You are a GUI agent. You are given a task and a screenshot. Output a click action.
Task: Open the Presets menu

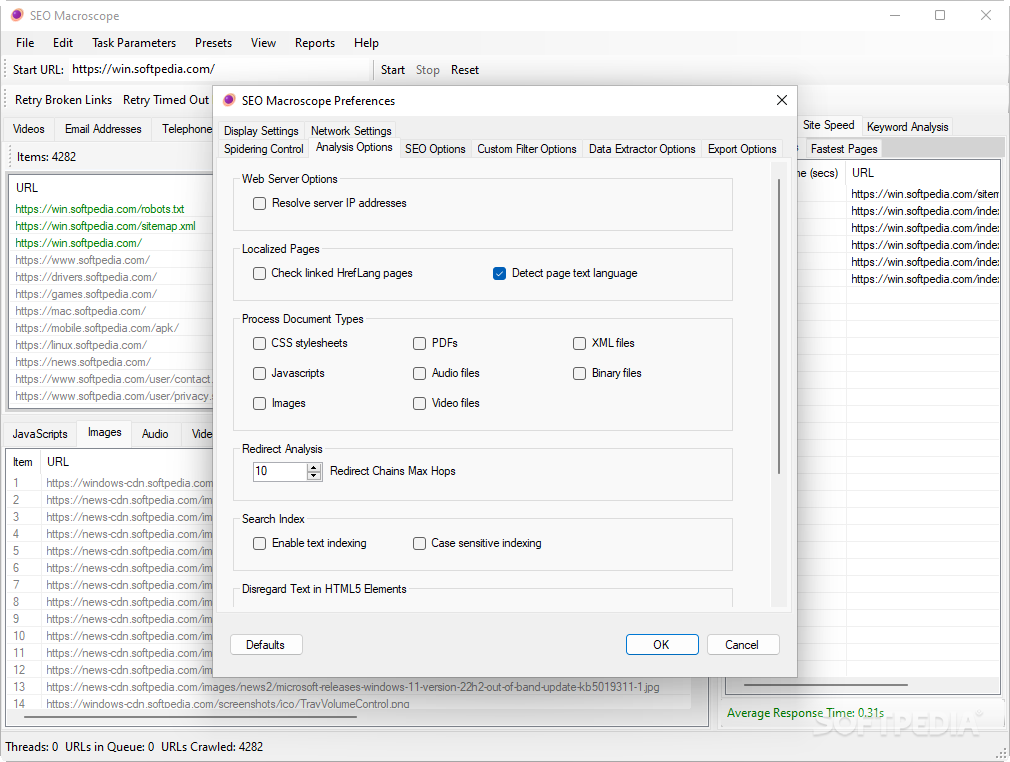tap(213, 43)
